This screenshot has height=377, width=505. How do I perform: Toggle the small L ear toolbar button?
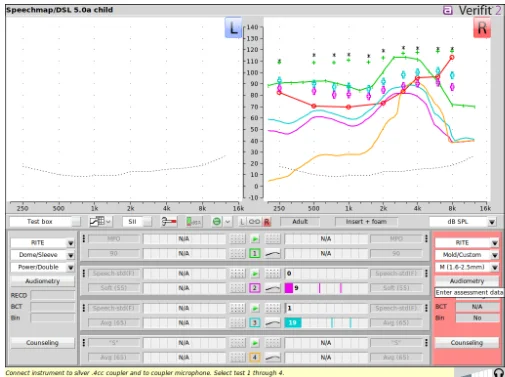pyautogui.click(x=242, y=222)
